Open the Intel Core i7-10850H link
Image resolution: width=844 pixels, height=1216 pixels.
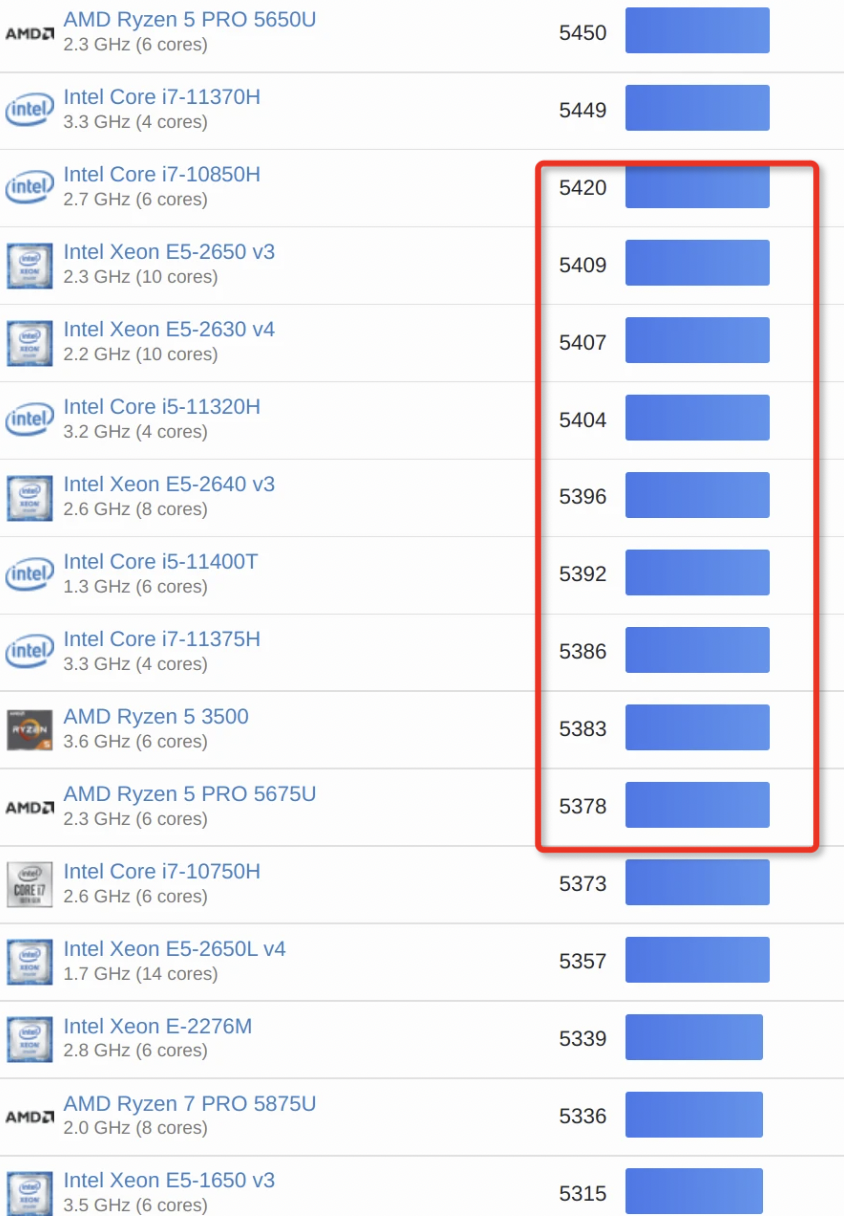[162, 175]
